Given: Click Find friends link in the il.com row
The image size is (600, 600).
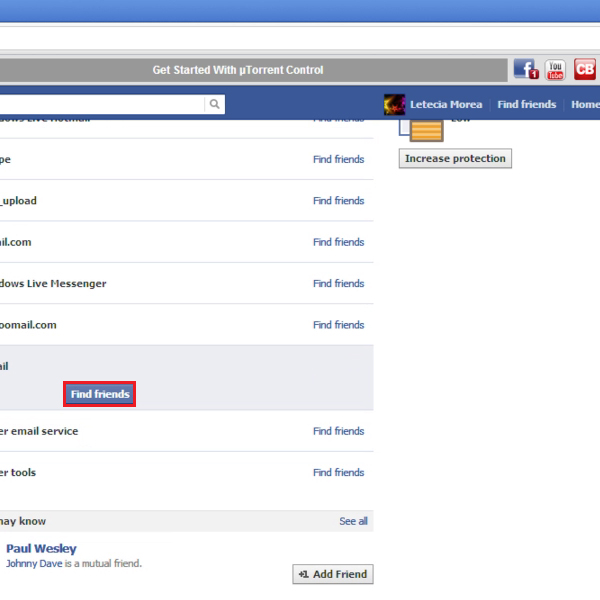Looking at the screenshot, I should pyautogui.click(x=338, y=242).
